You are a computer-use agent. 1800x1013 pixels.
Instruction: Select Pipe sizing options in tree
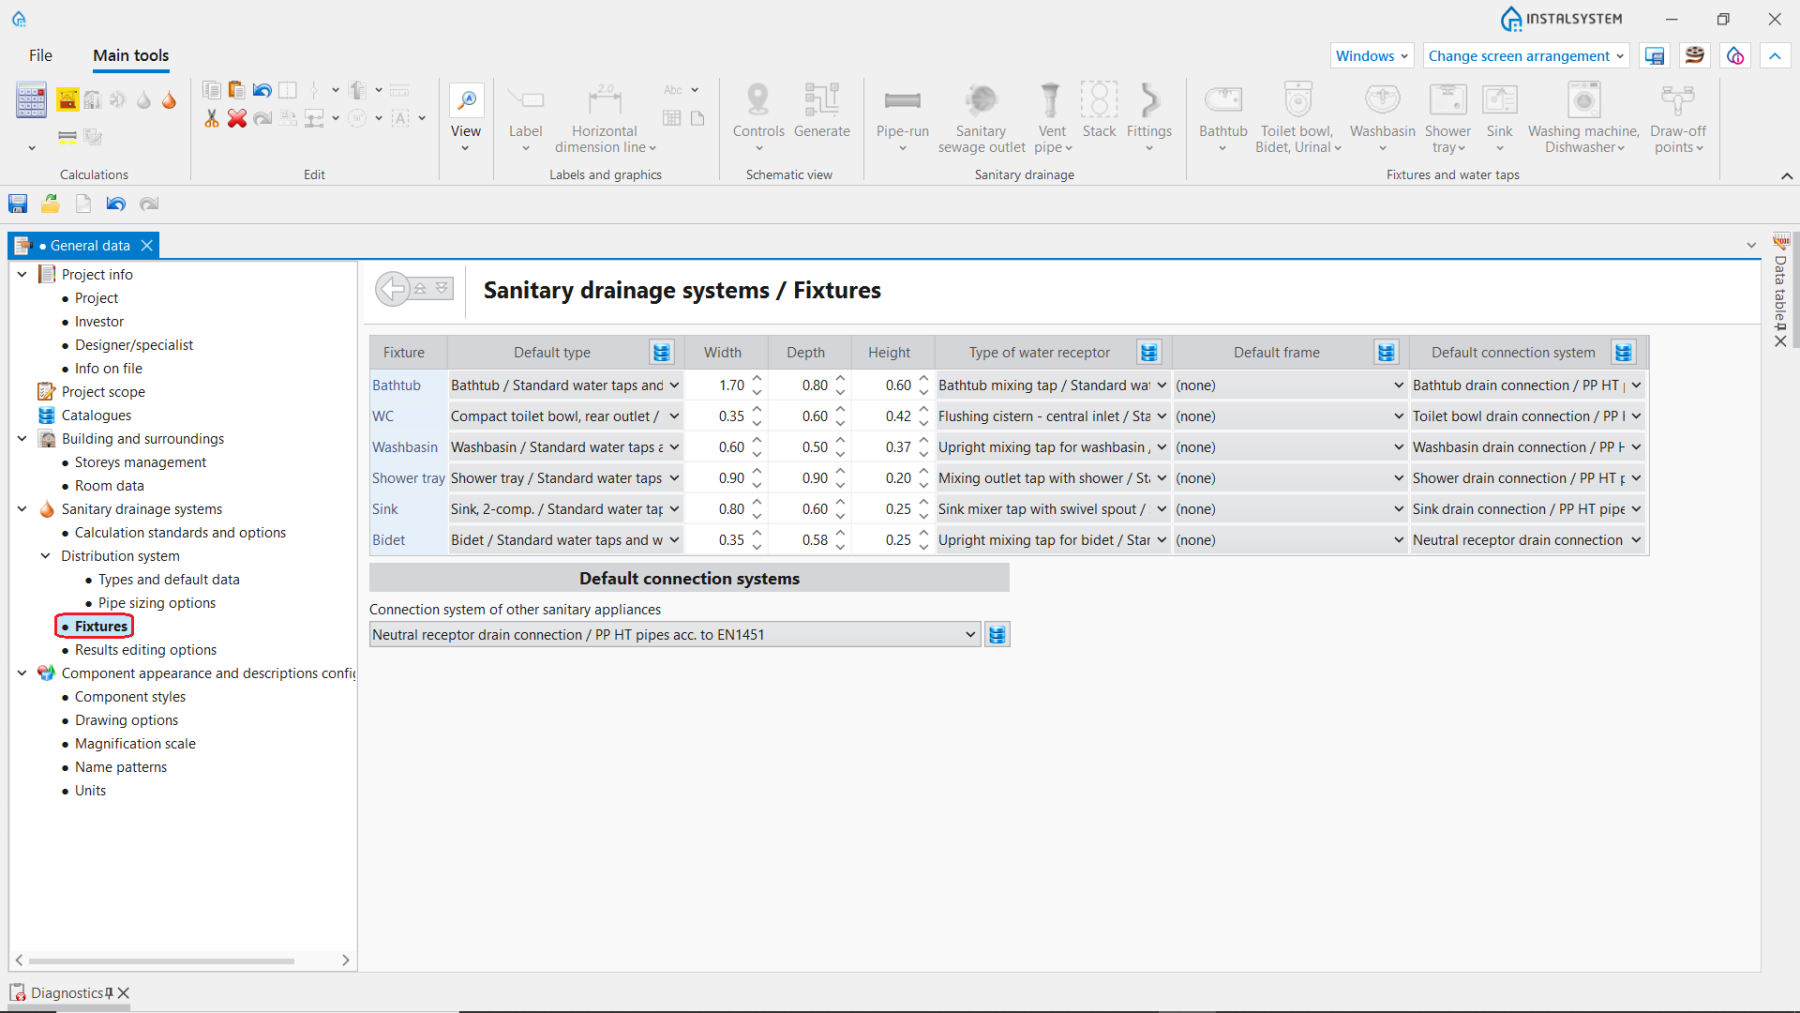pyautogui.click(x=157, y=603)
